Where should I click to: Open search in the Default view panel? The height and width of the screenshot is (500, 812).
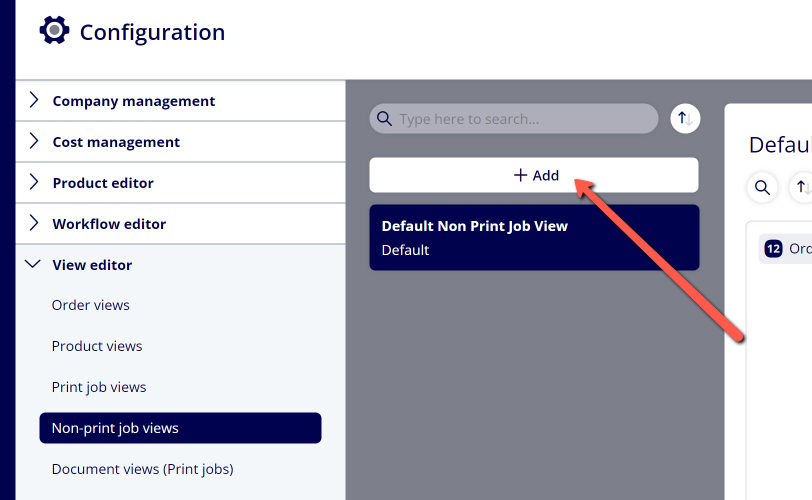(762, 187)
